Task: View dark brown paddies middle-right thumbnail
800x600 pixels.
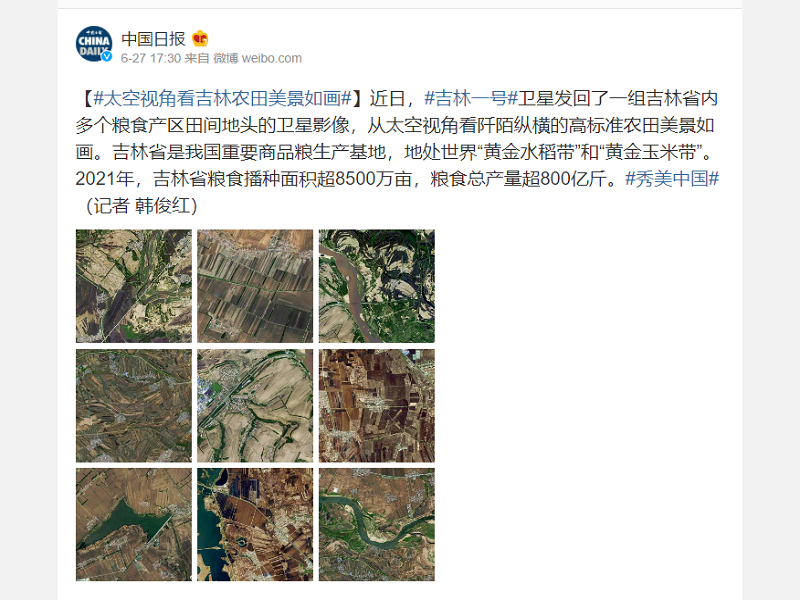Action: pos(377,406)
